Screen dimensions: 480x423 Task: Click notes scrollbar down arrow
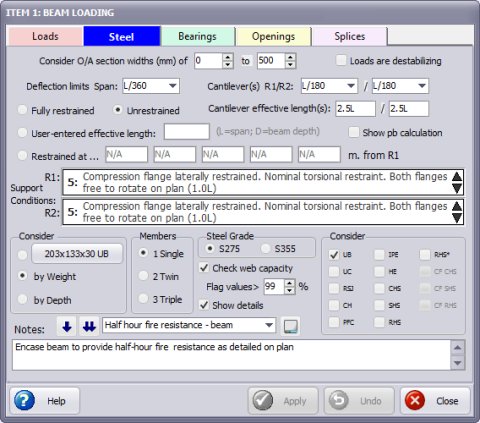(458, 363)
